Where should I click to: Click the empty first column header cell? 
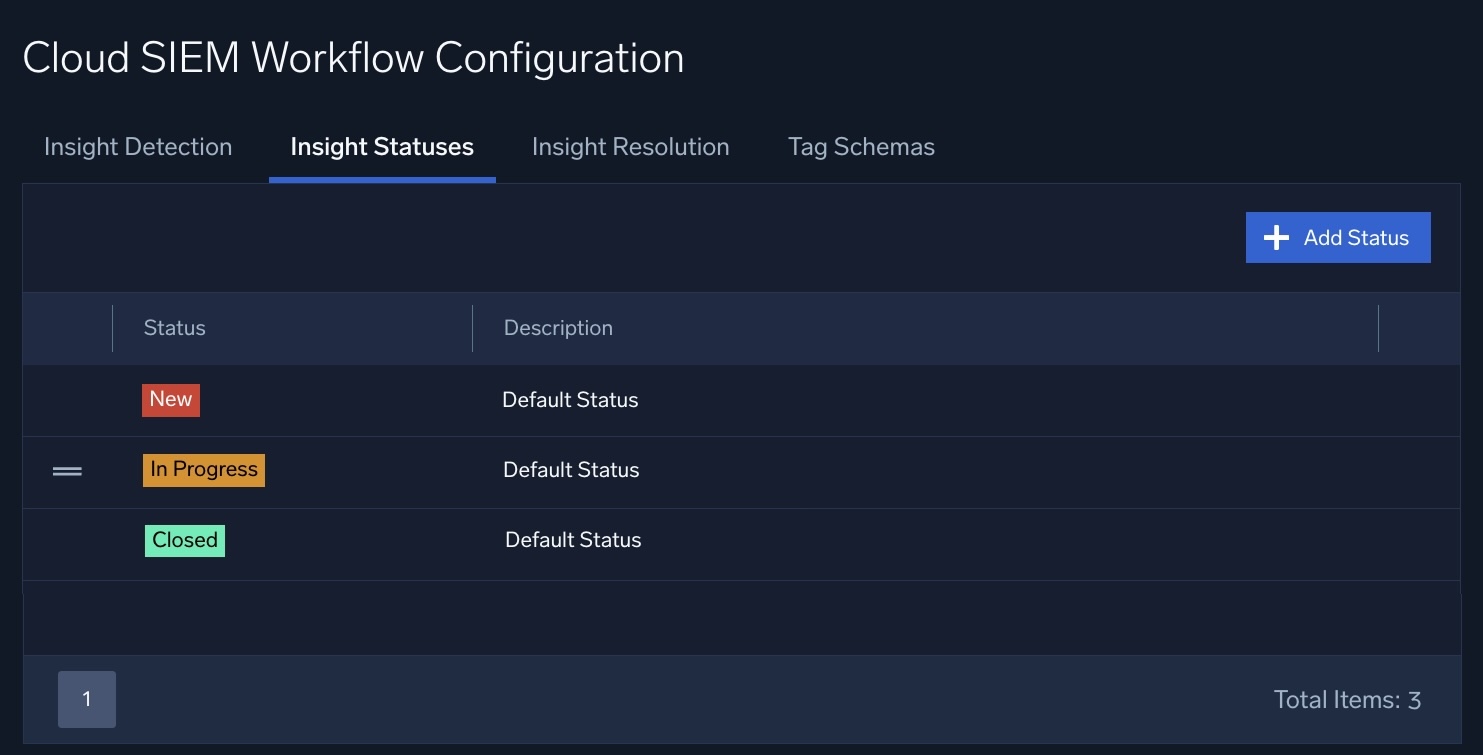click(x=67, y=328)
